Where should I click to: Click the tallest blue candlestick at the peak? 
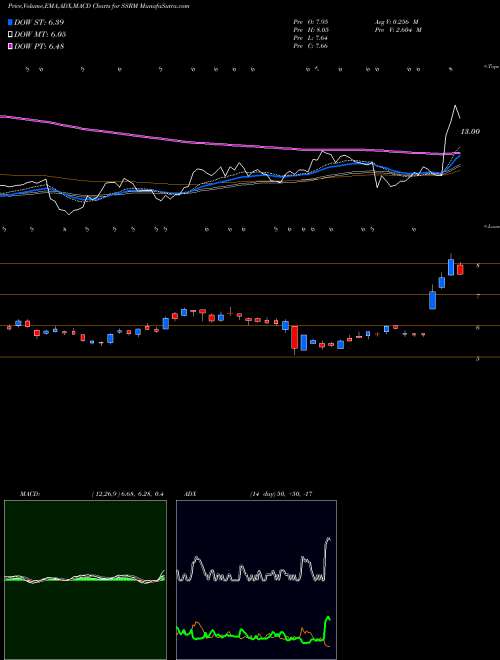[451, 267]
